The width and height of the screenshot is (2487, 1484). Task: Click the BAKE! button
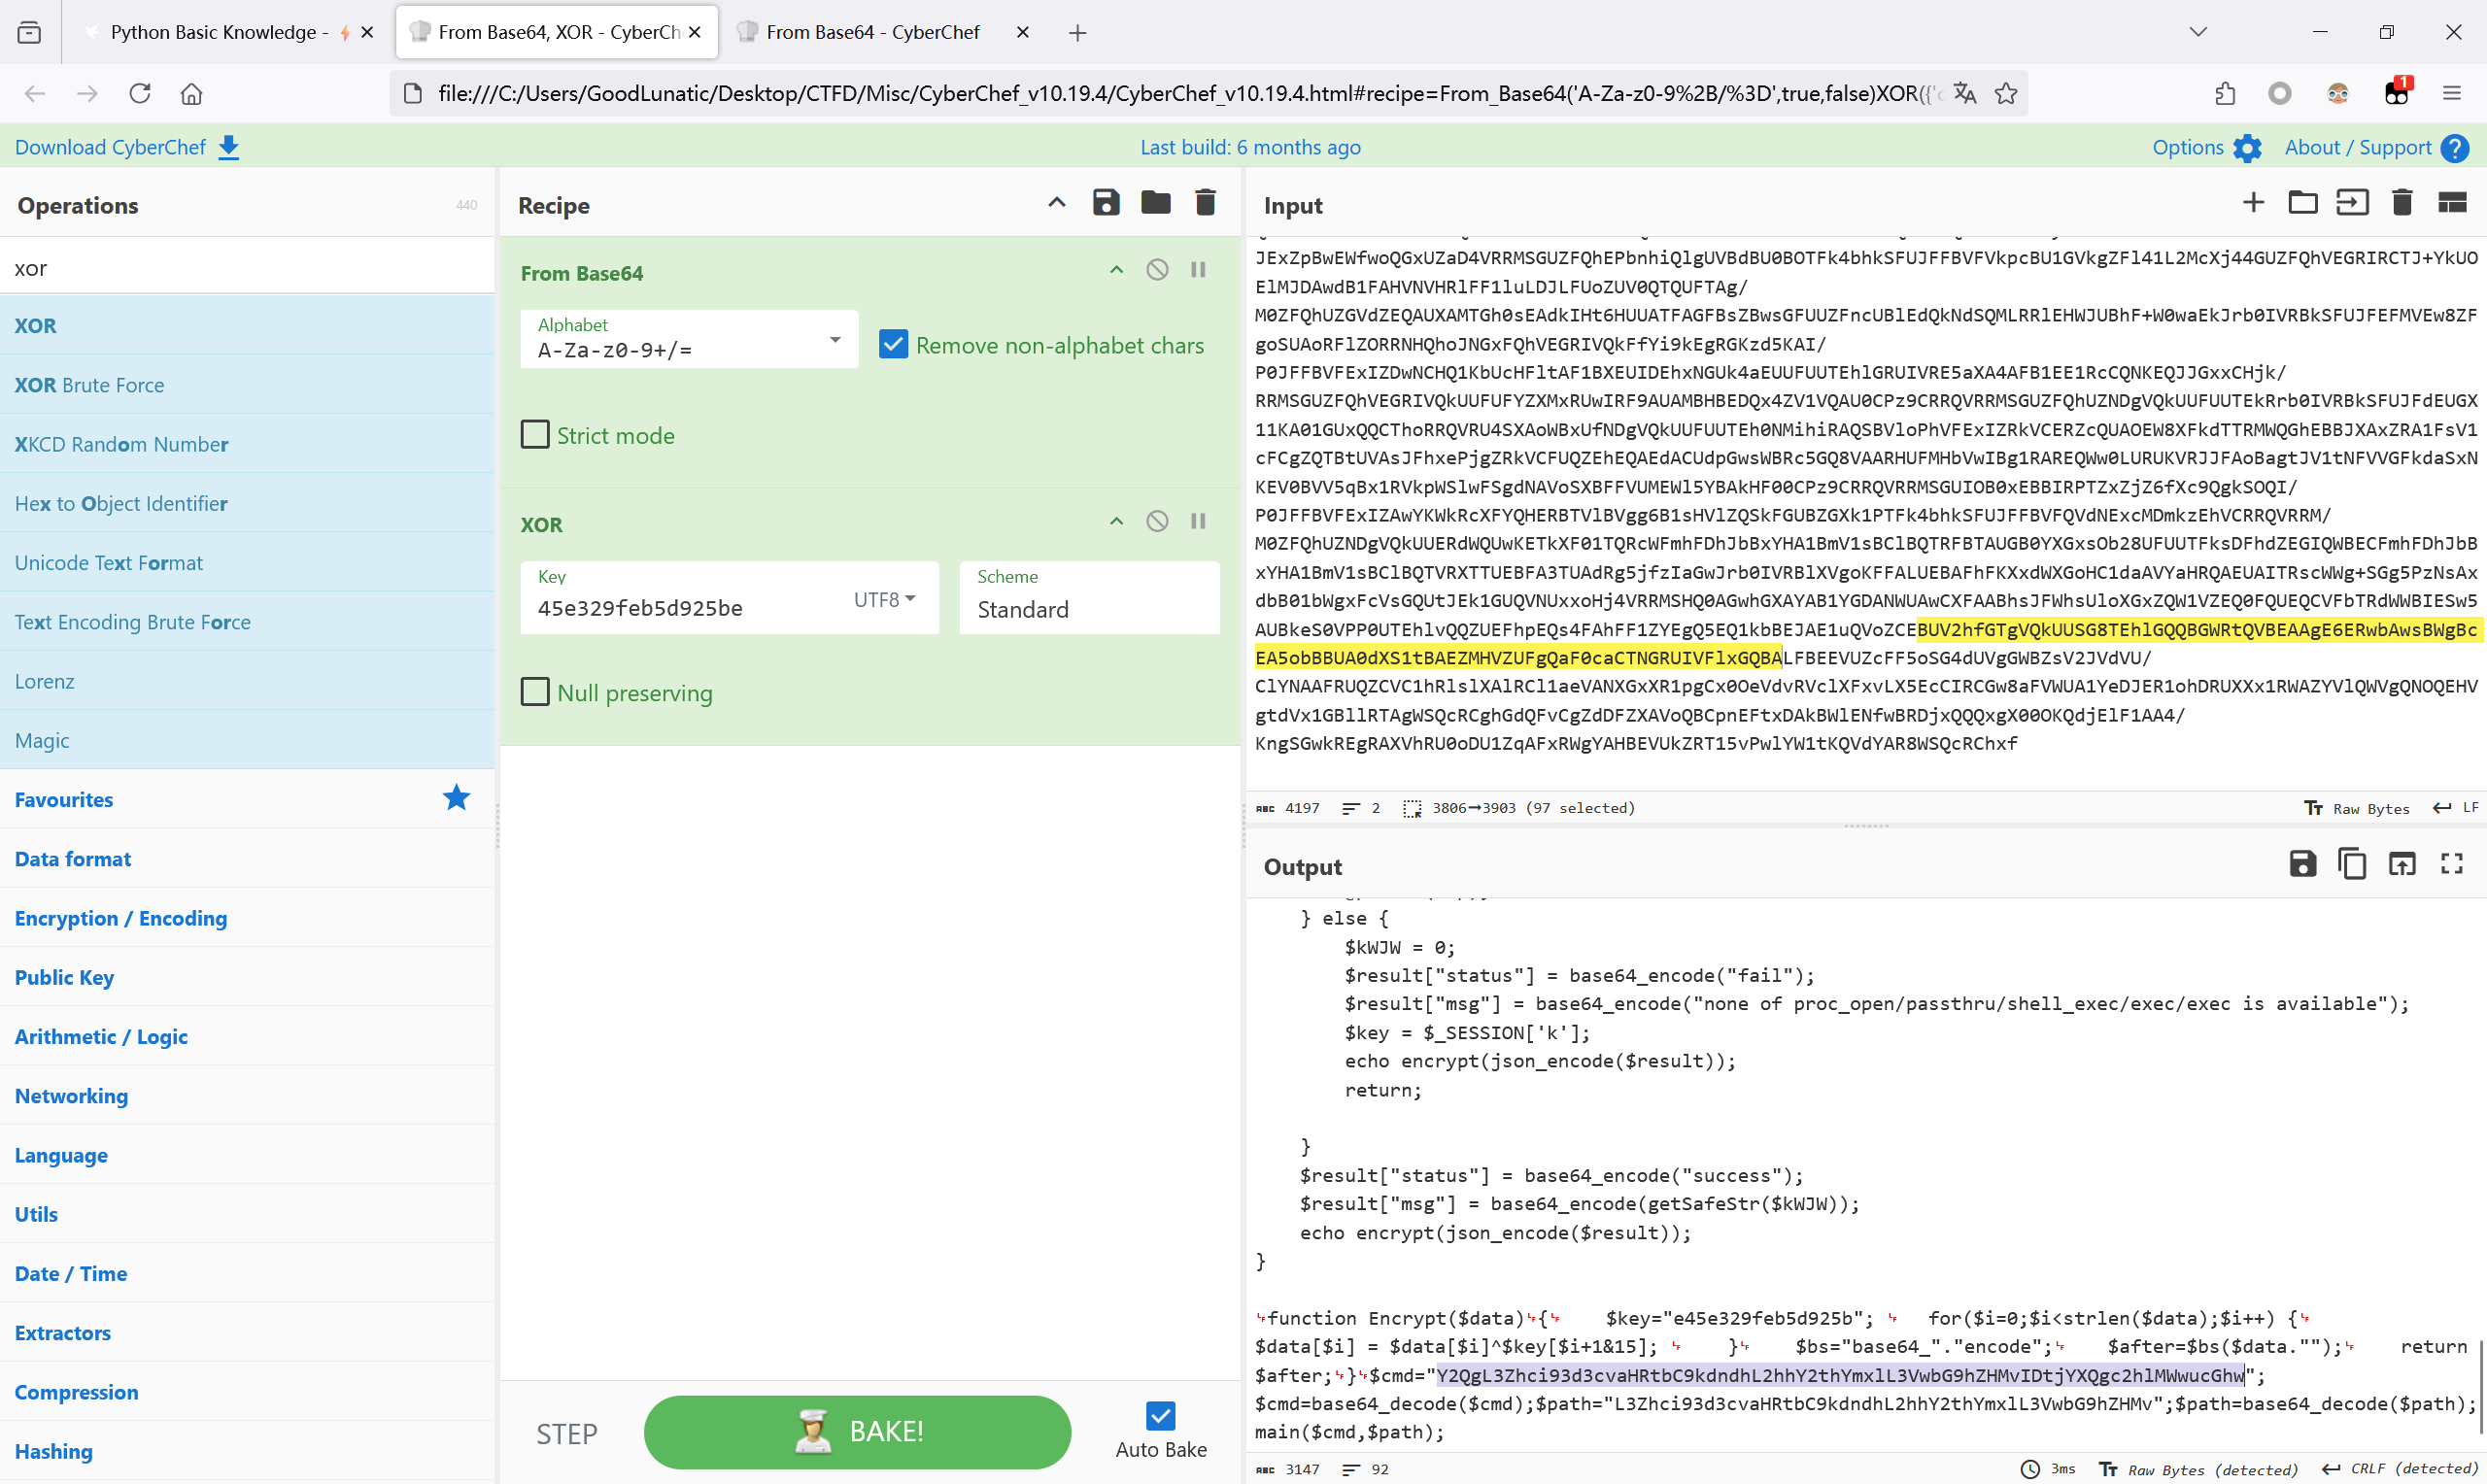pos(857,1432)
